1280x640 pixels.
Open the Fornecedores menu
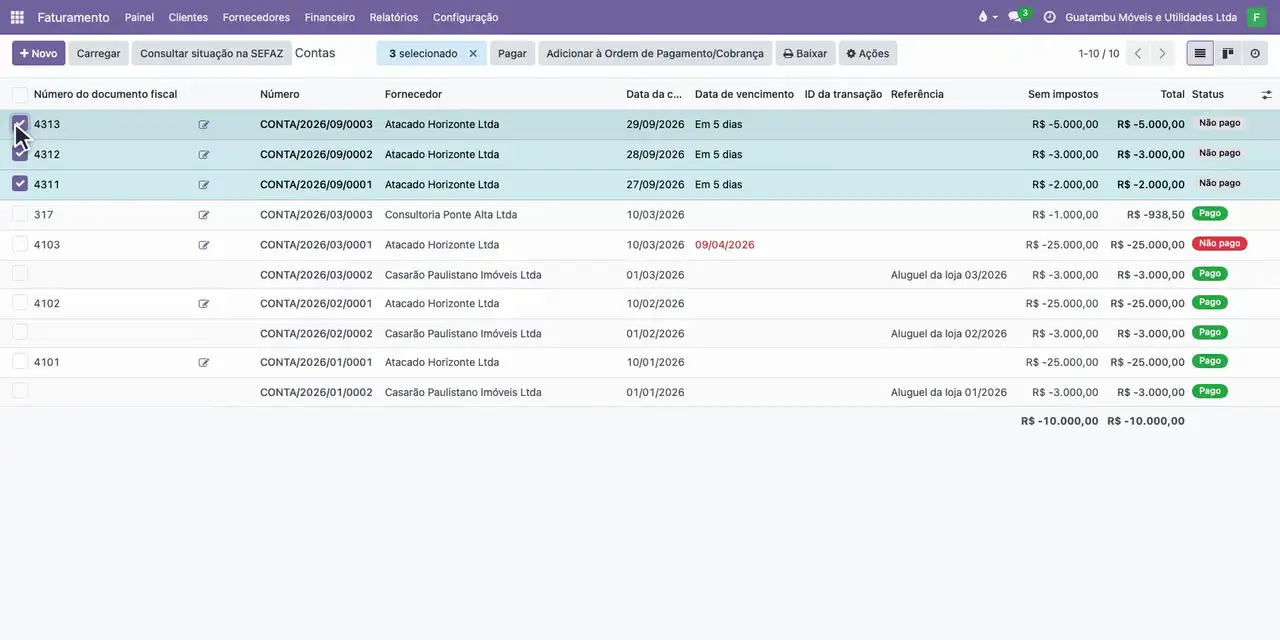coord(256,17)
